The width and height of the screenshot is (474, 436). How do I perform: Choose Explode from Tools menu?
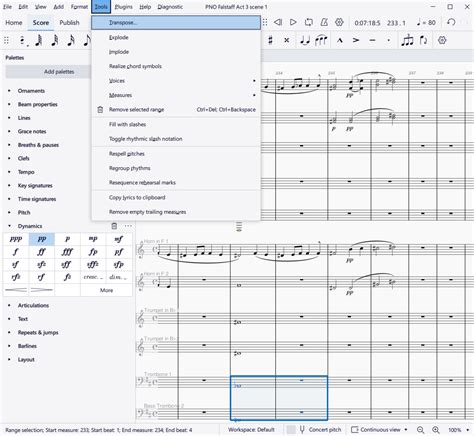click(x=176, y=37)
